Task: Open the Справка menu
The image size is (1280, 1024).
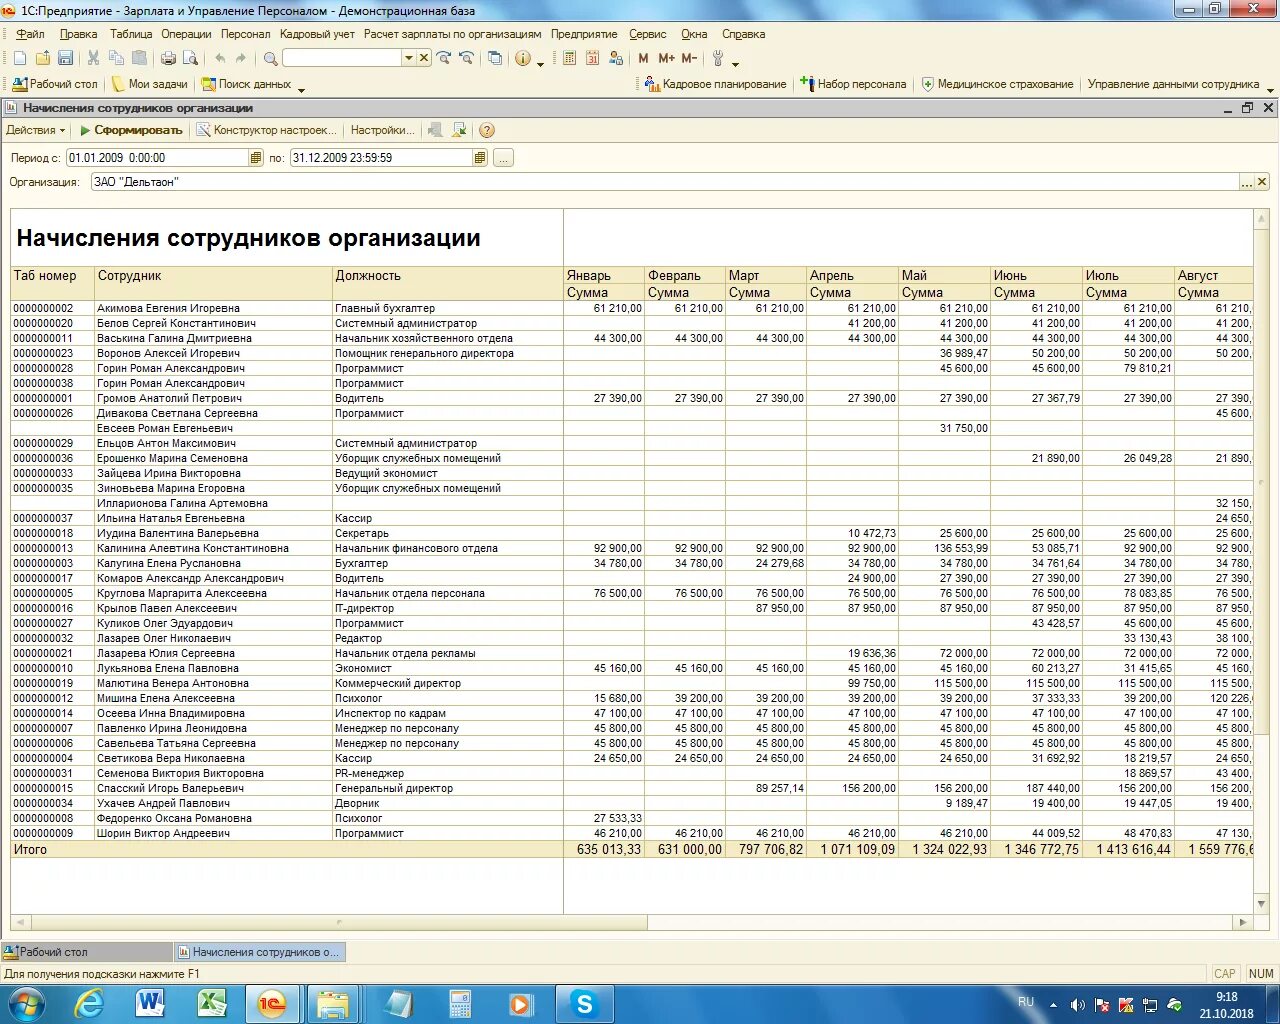Action: click(743, 34)
